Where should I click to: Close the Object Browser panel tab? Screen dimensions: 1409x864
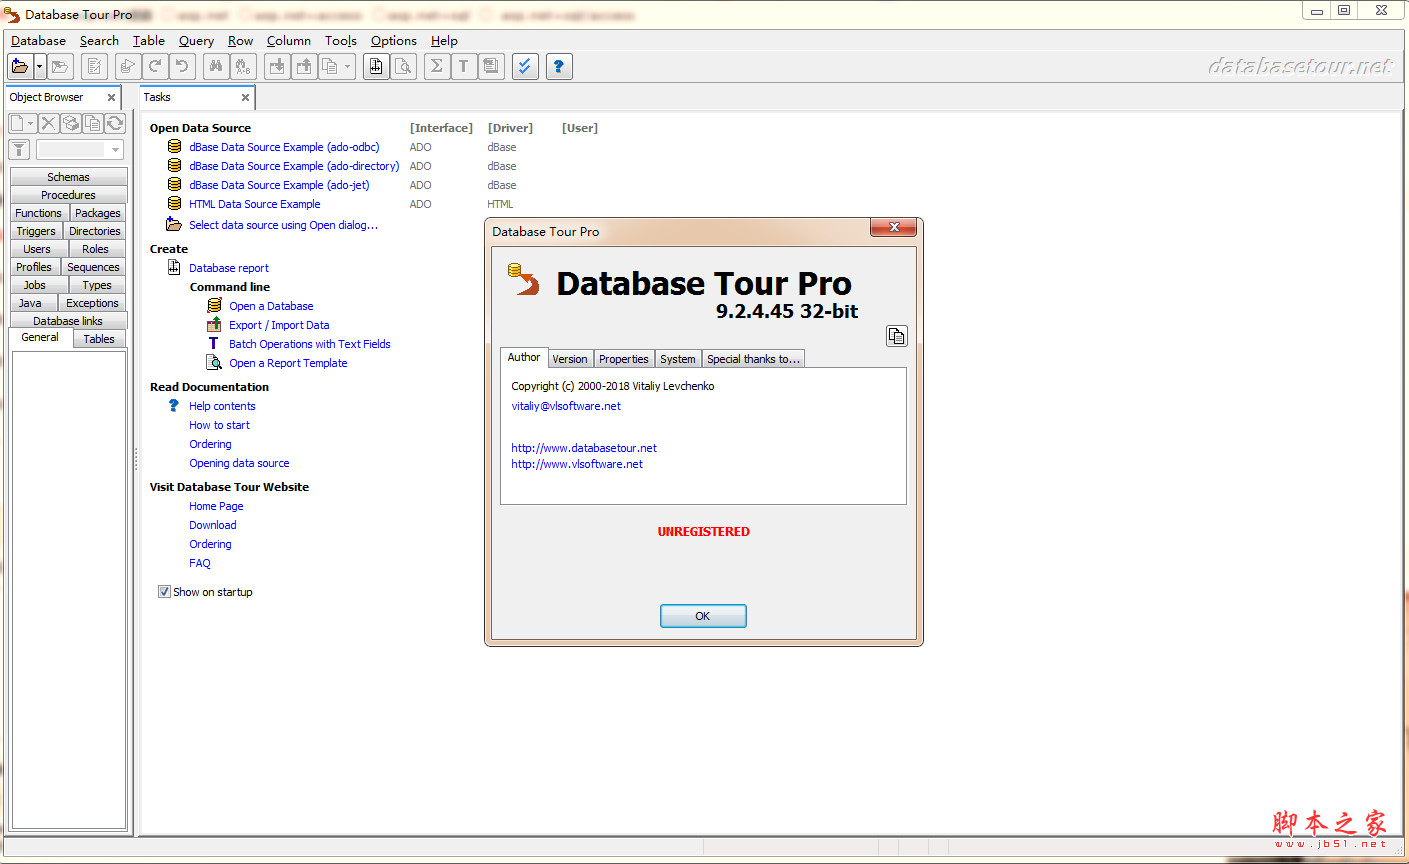coord(111,97)
